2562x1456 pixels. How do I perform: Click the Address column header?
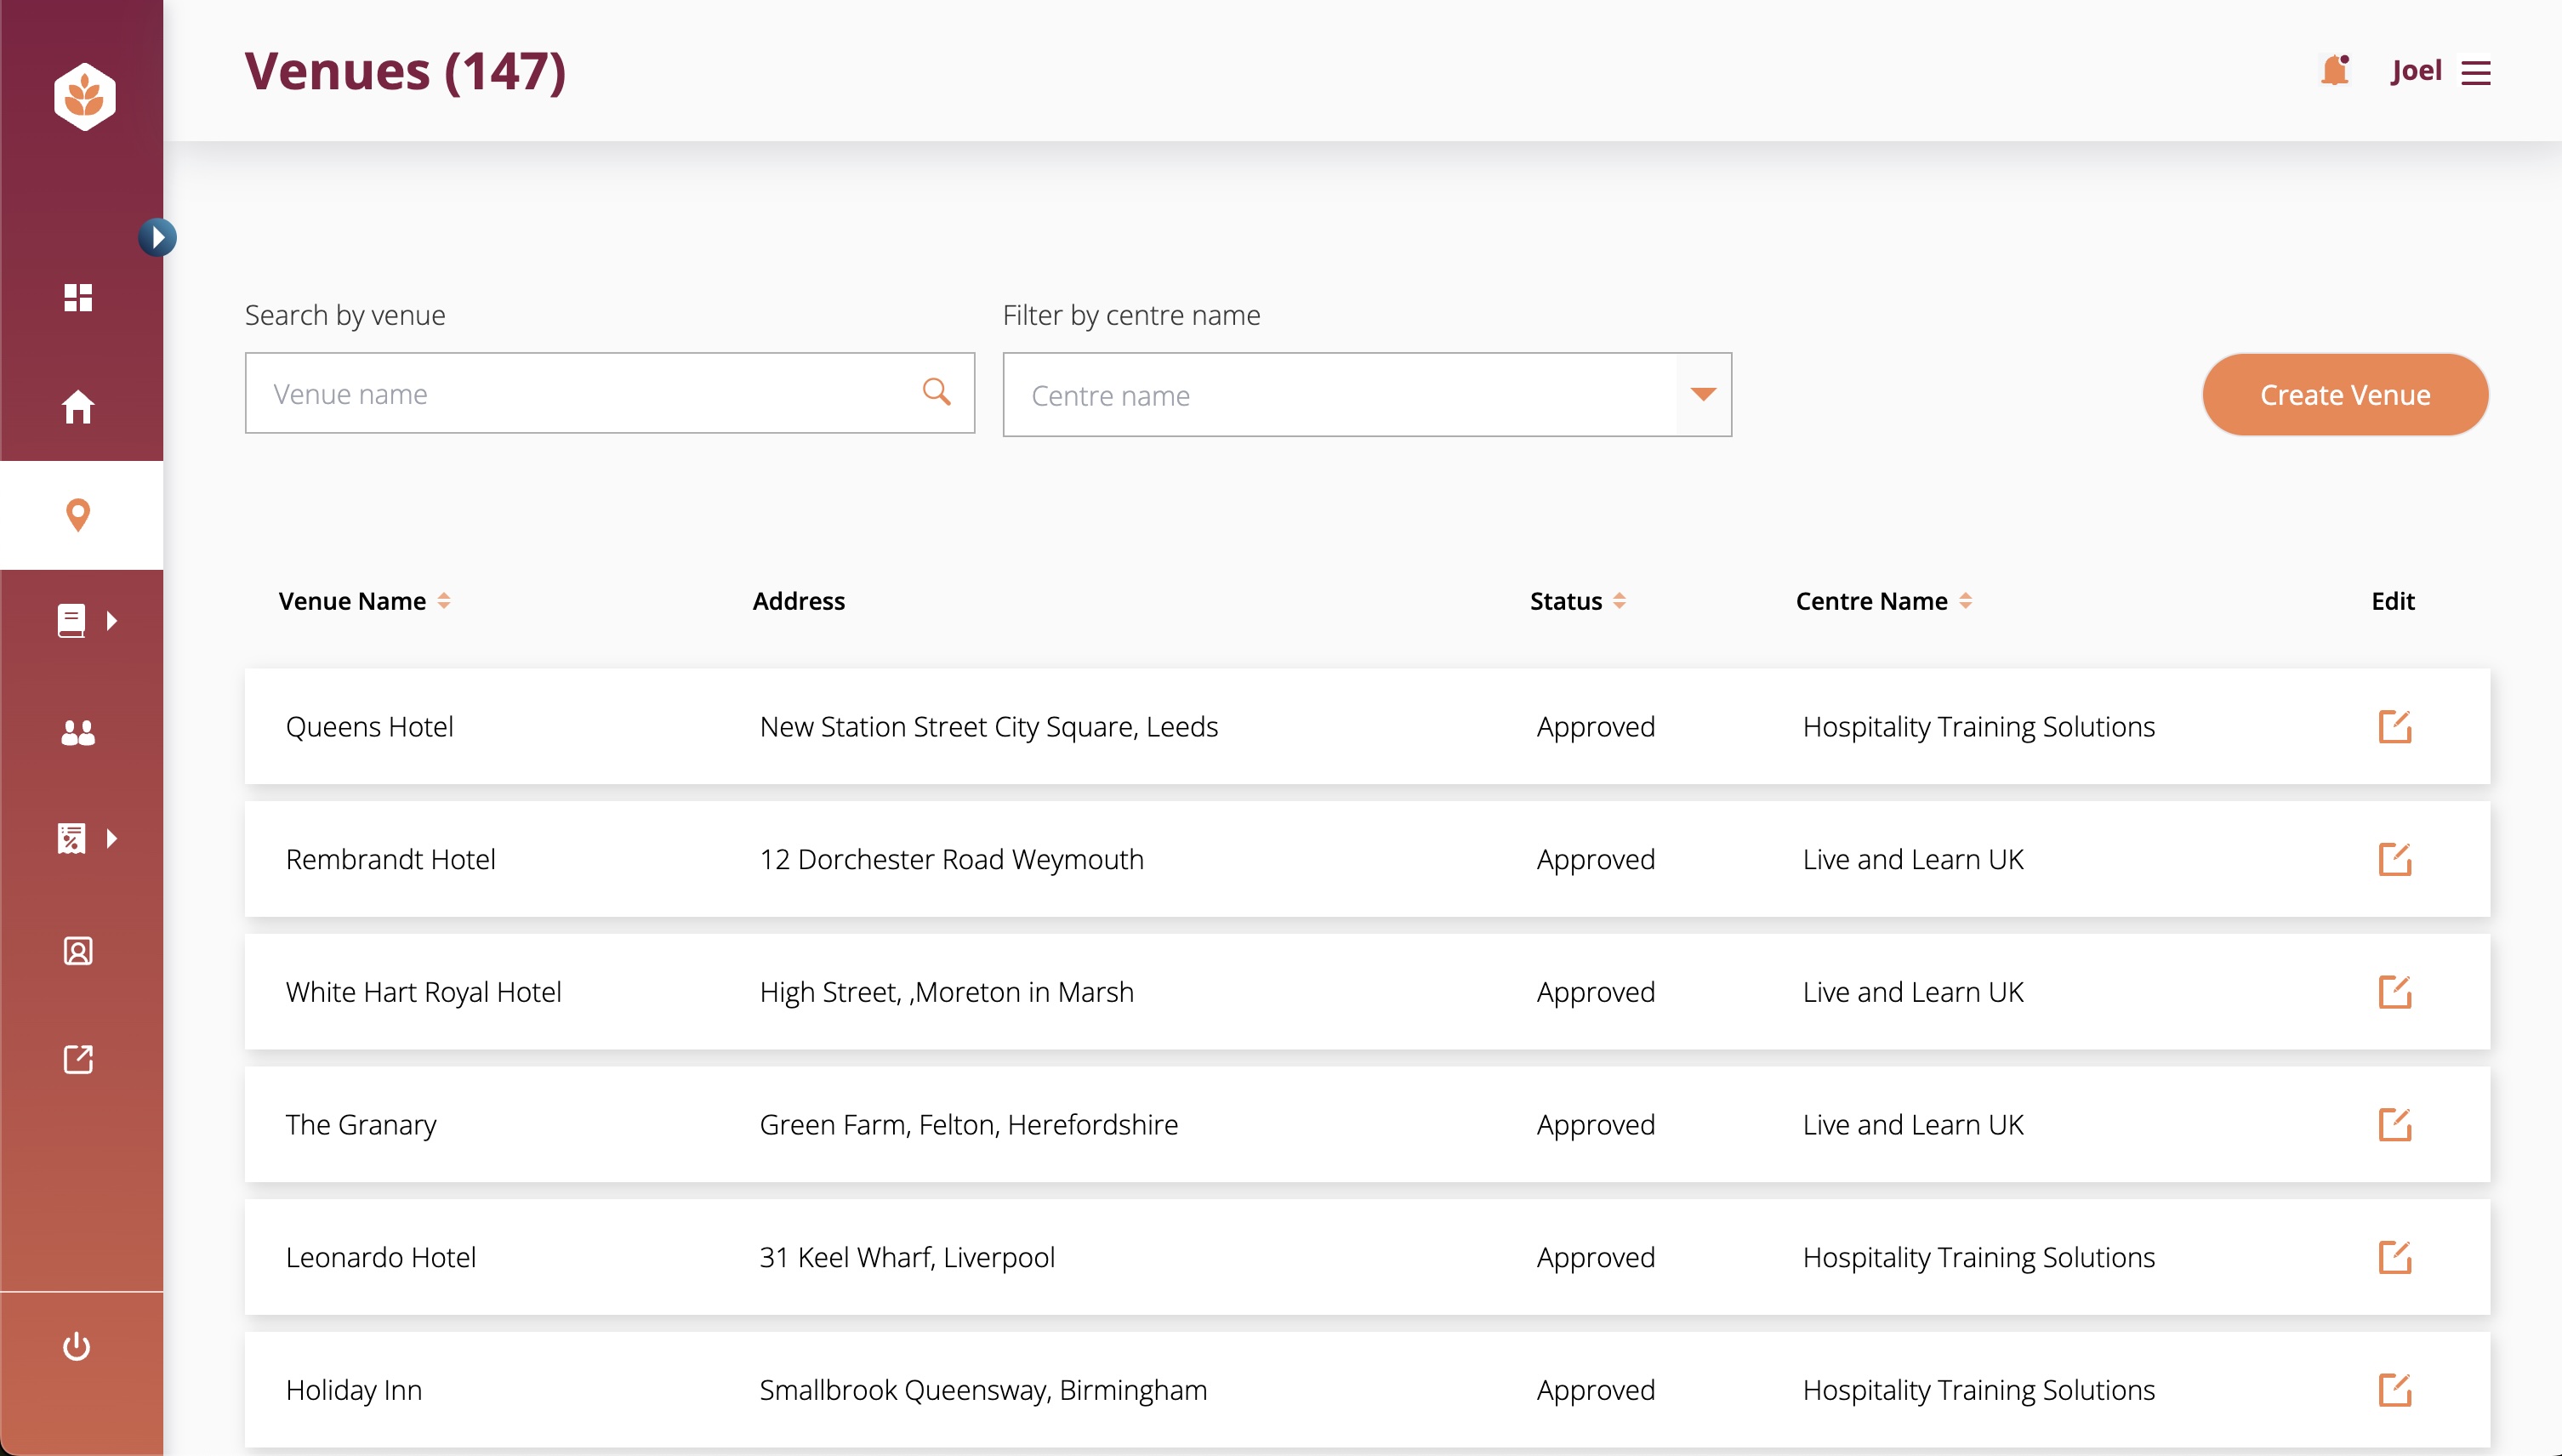798,601
